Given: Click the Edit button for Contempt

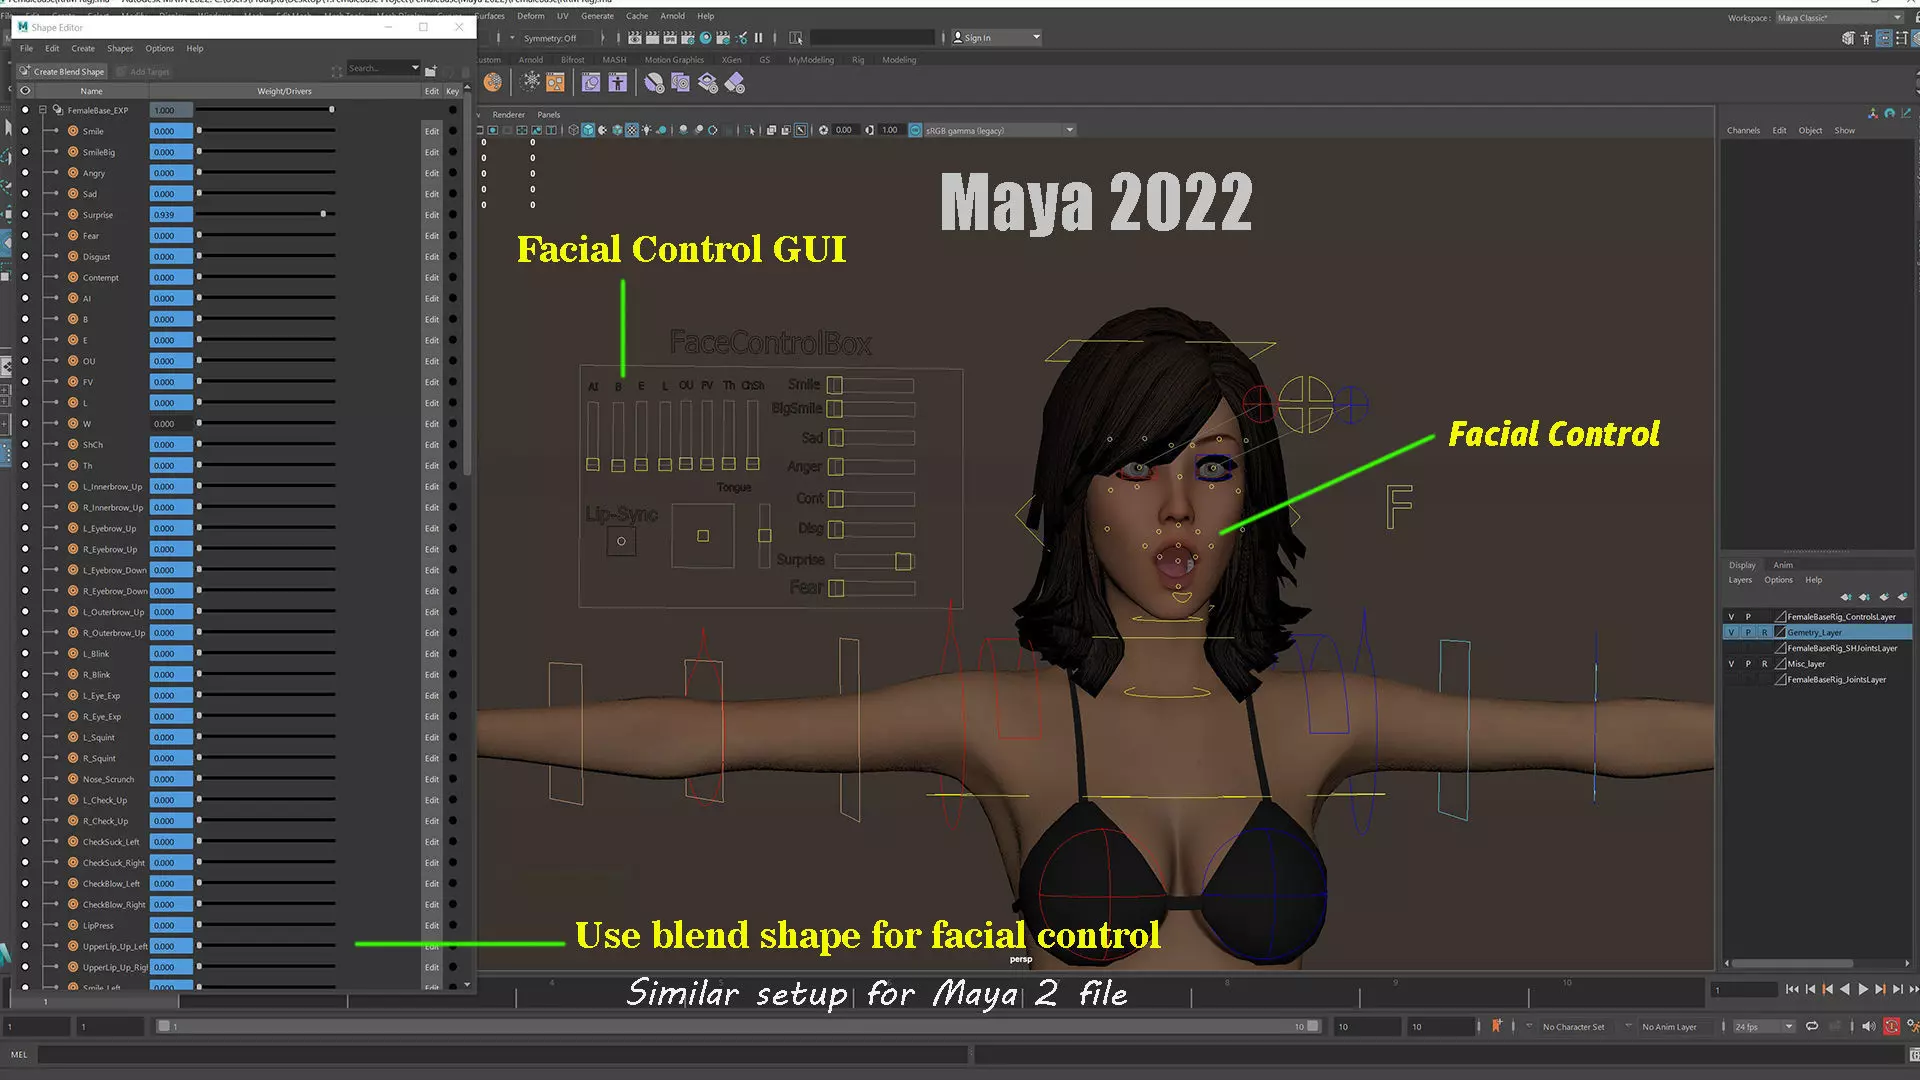Looking at the screenshot, I should pos(432,278).
